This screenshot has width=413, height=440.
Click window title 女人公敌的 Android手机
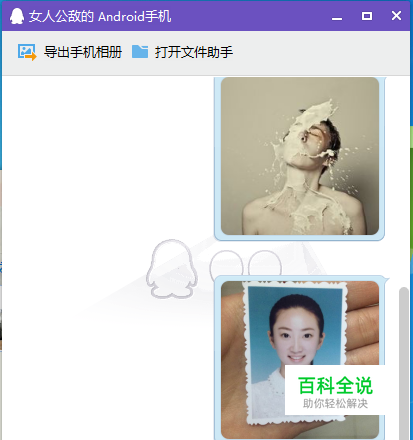(100, 16)
